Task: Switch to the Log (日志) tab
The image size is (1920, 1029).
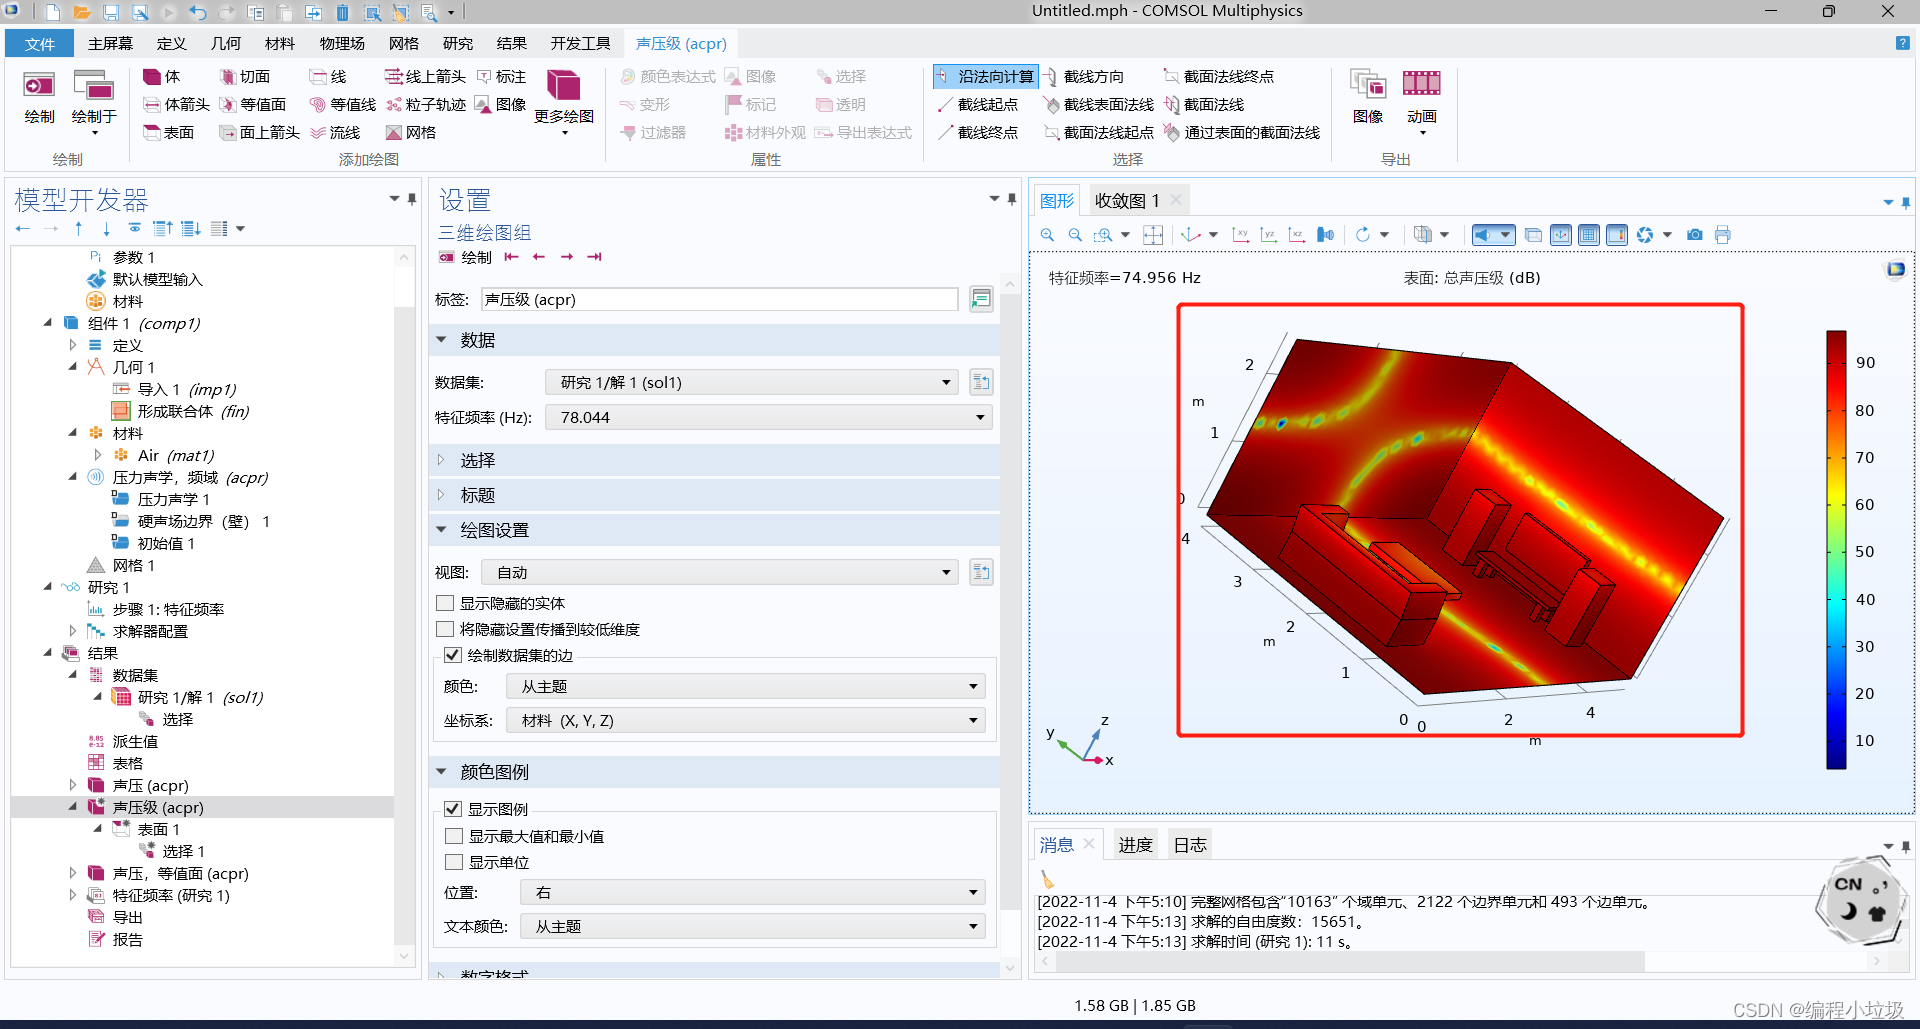Action: 1190,845
